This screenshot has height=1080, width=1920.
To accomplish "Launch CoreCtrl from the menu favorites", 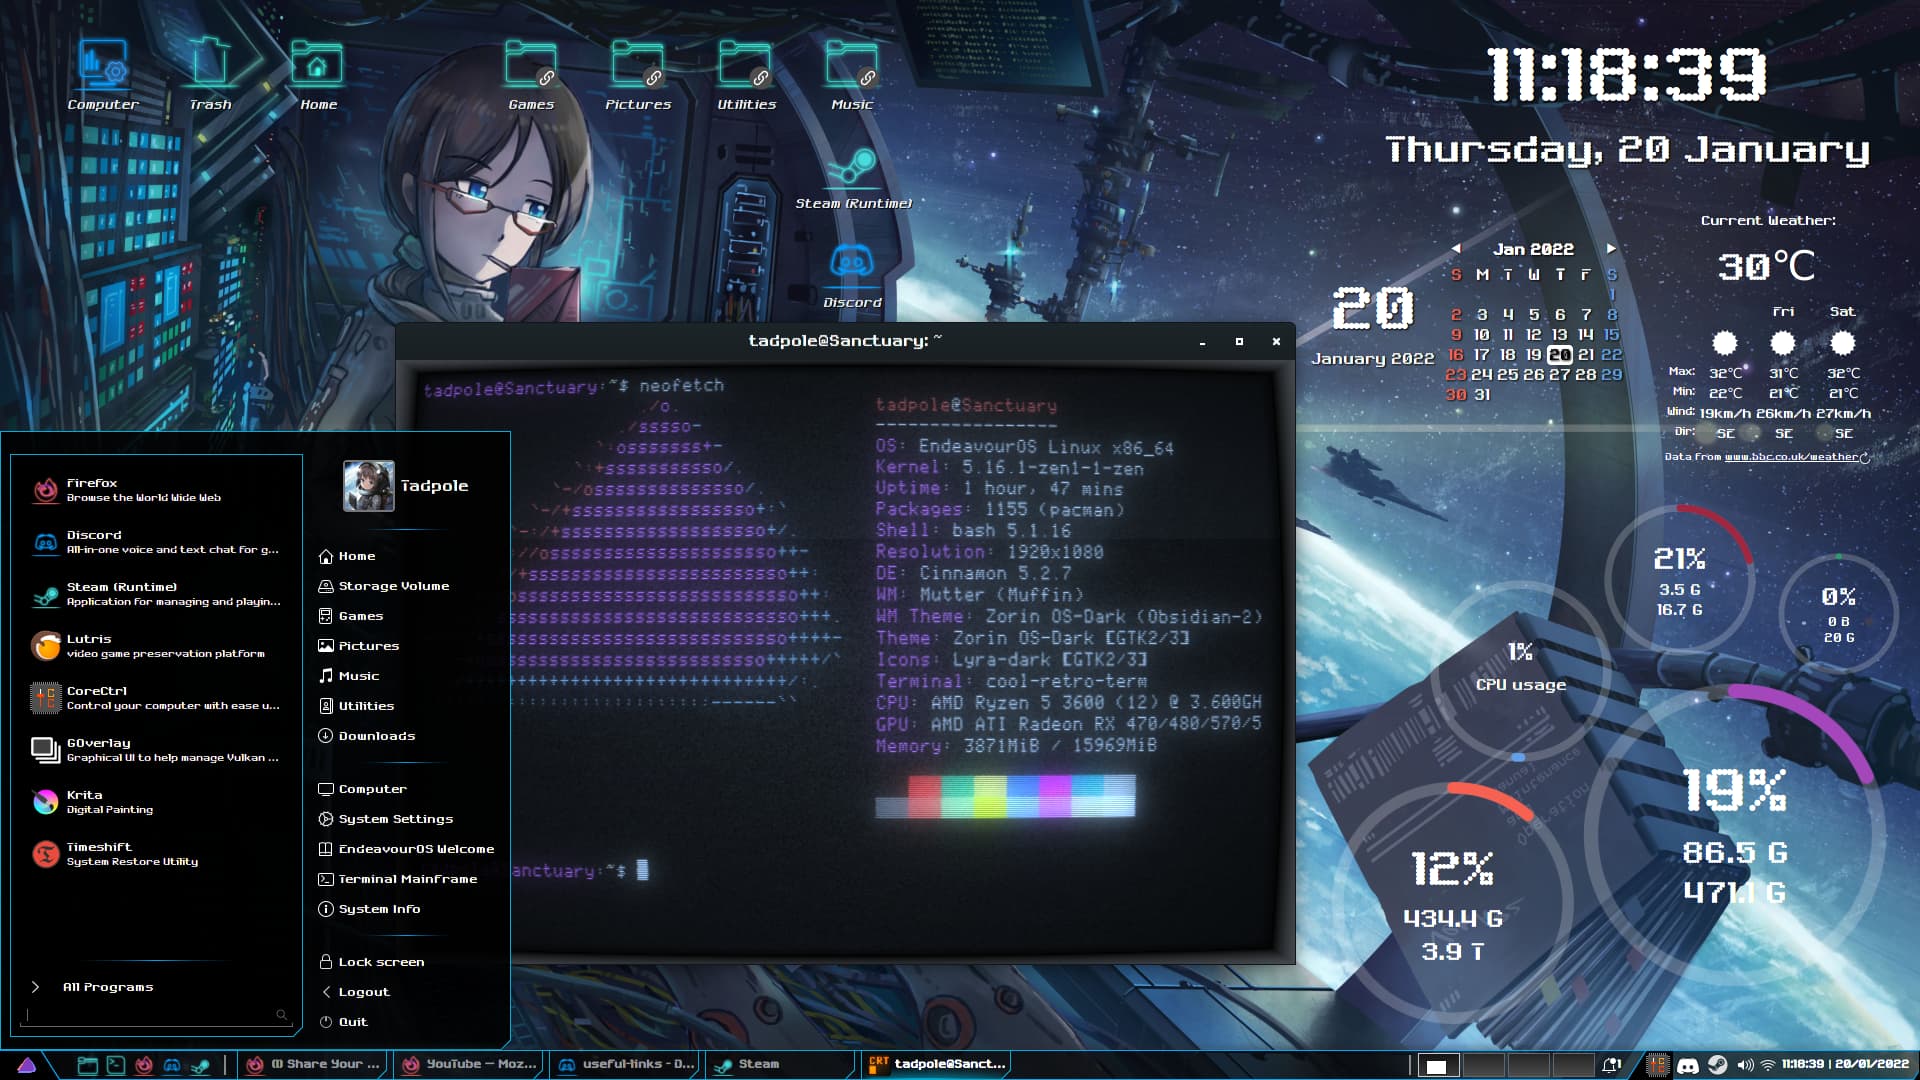I will (157, 697).
